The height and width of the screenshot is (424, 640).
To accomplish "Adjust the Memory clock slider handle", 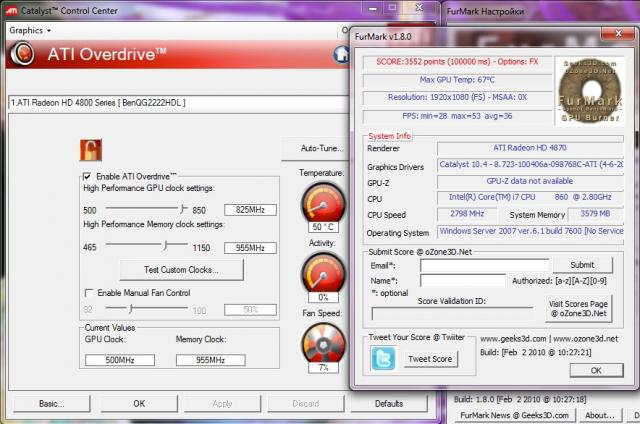I will 165,245.
